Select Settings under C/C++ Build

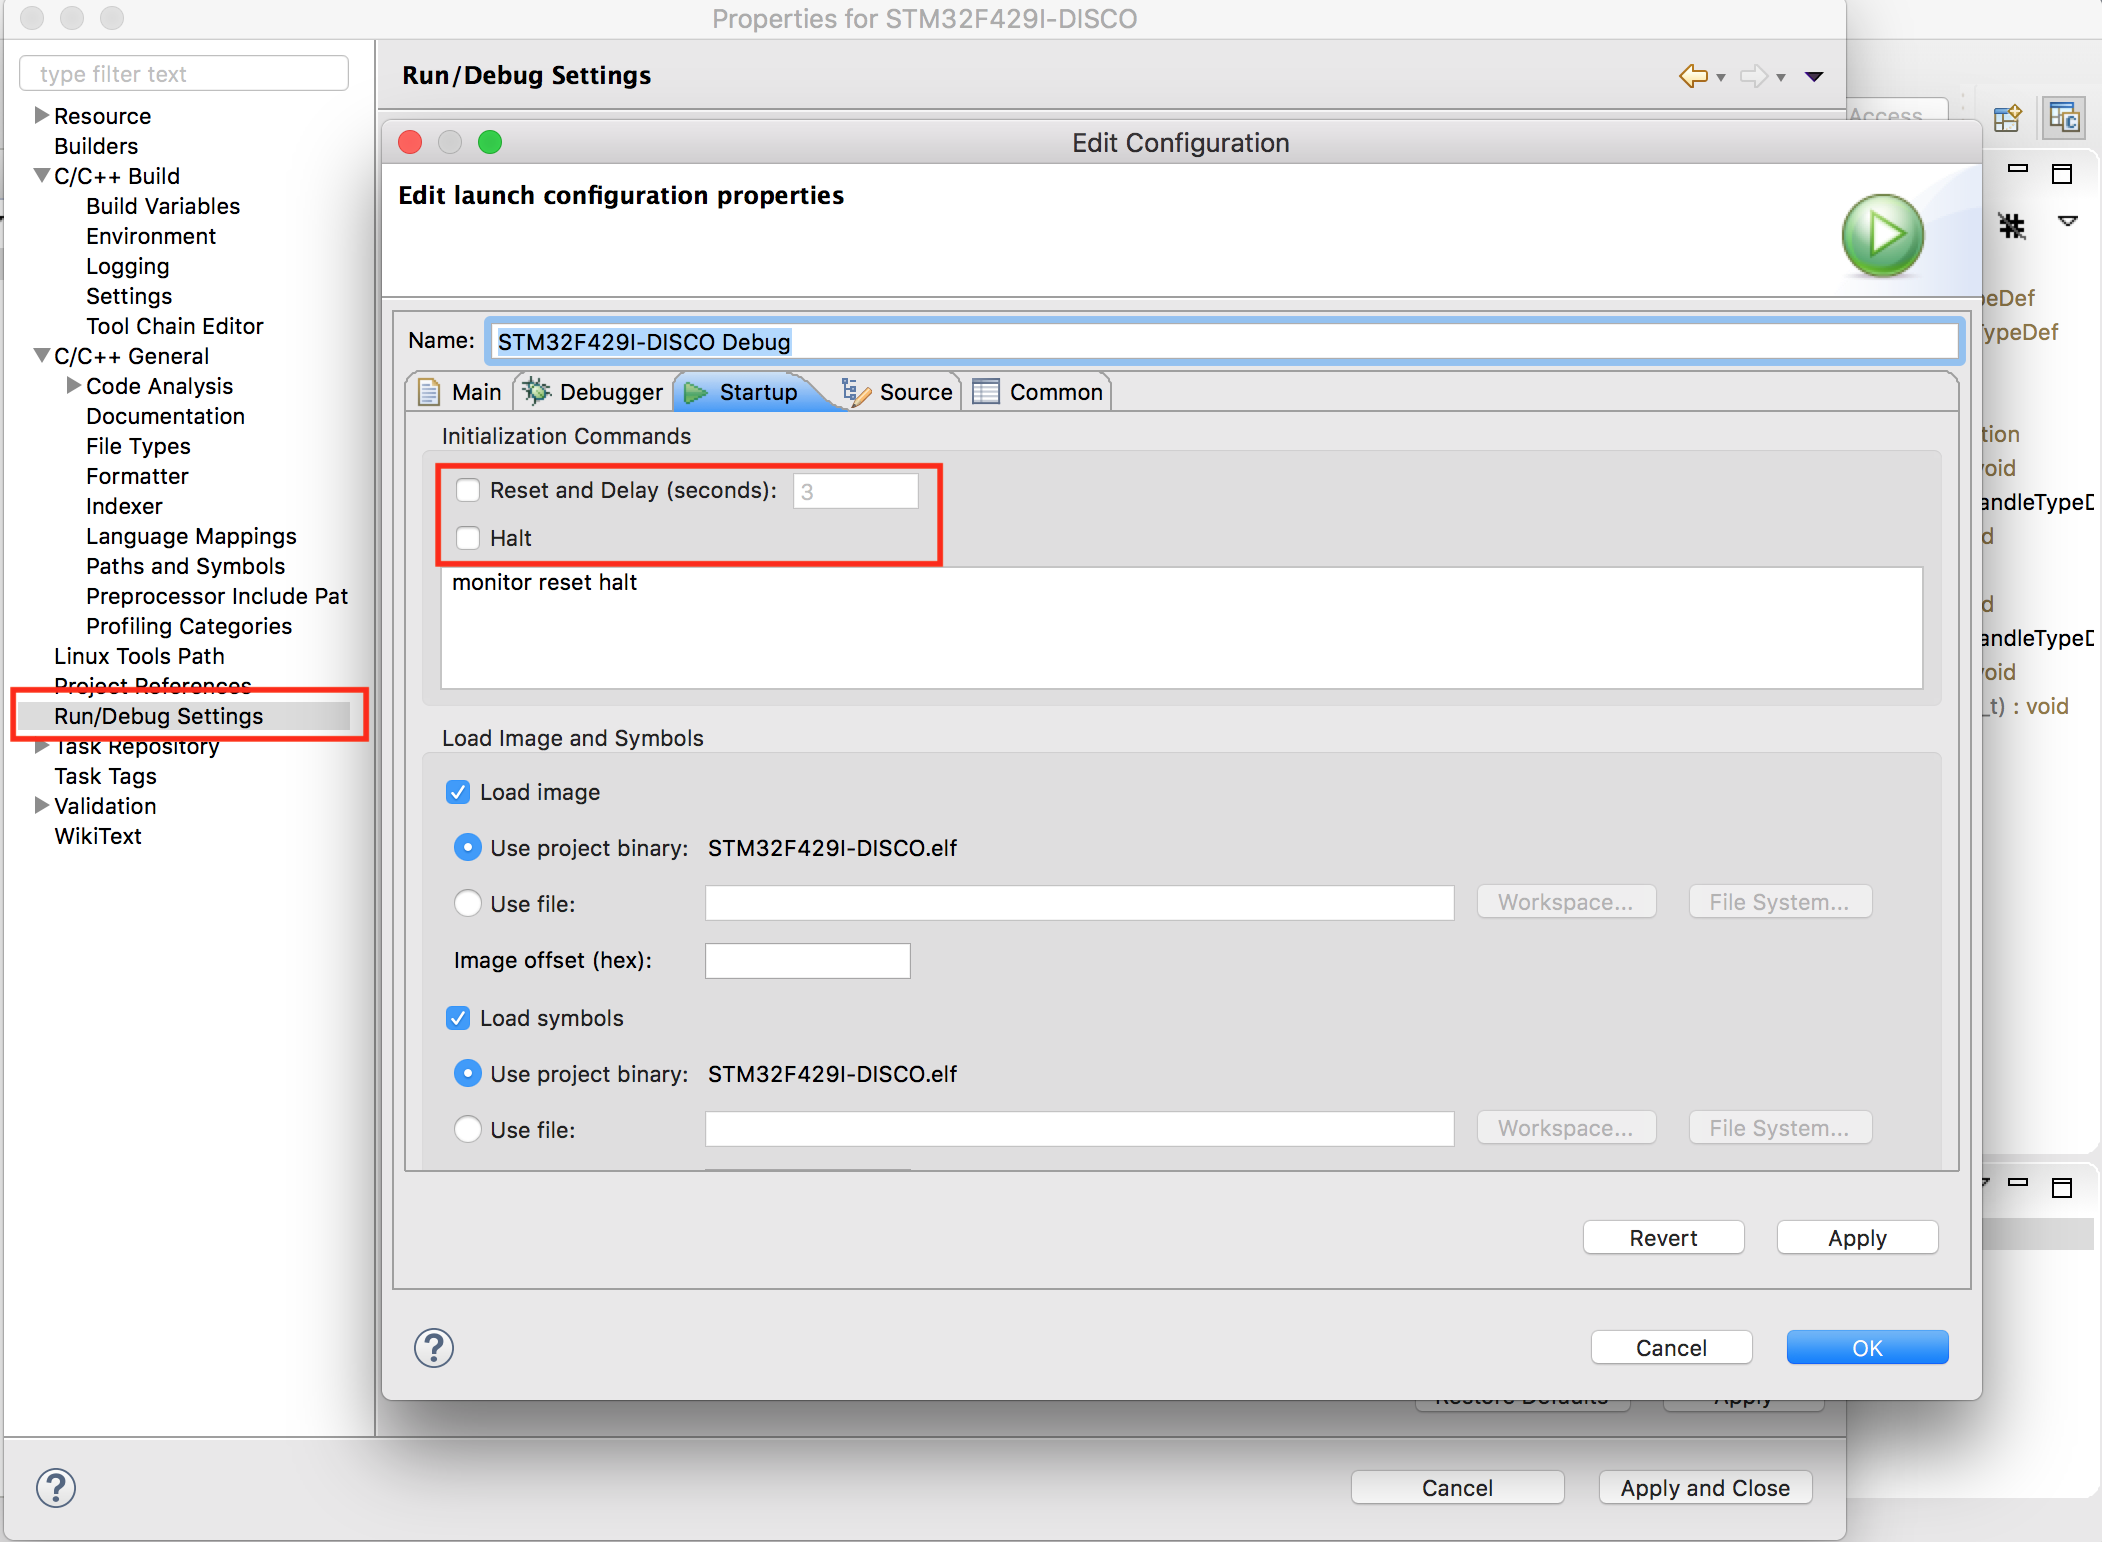[129, 296]
